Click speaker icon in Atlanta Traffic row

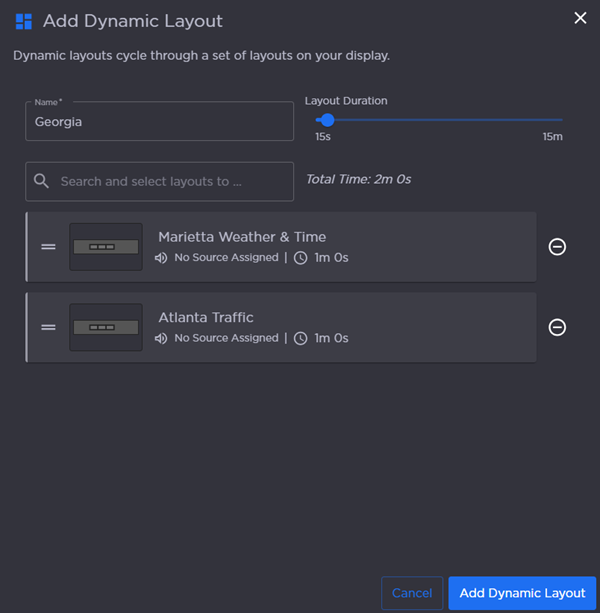tap(161, 339)
